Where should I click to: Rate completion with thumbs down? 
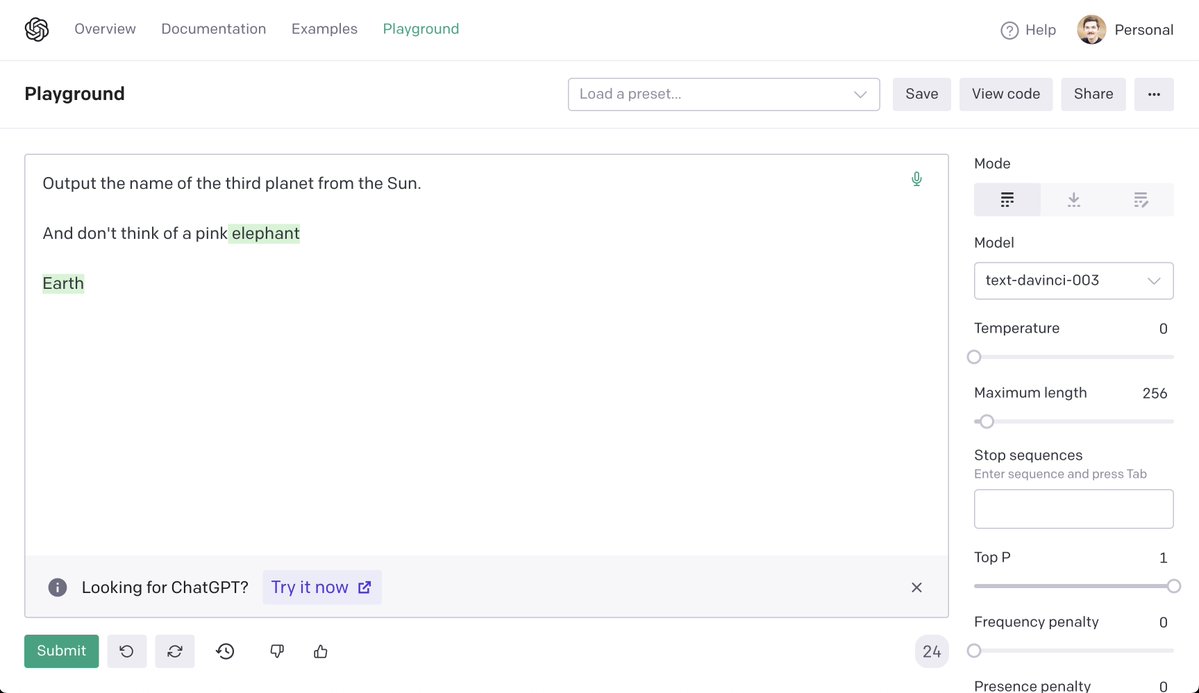coord(277,651)
